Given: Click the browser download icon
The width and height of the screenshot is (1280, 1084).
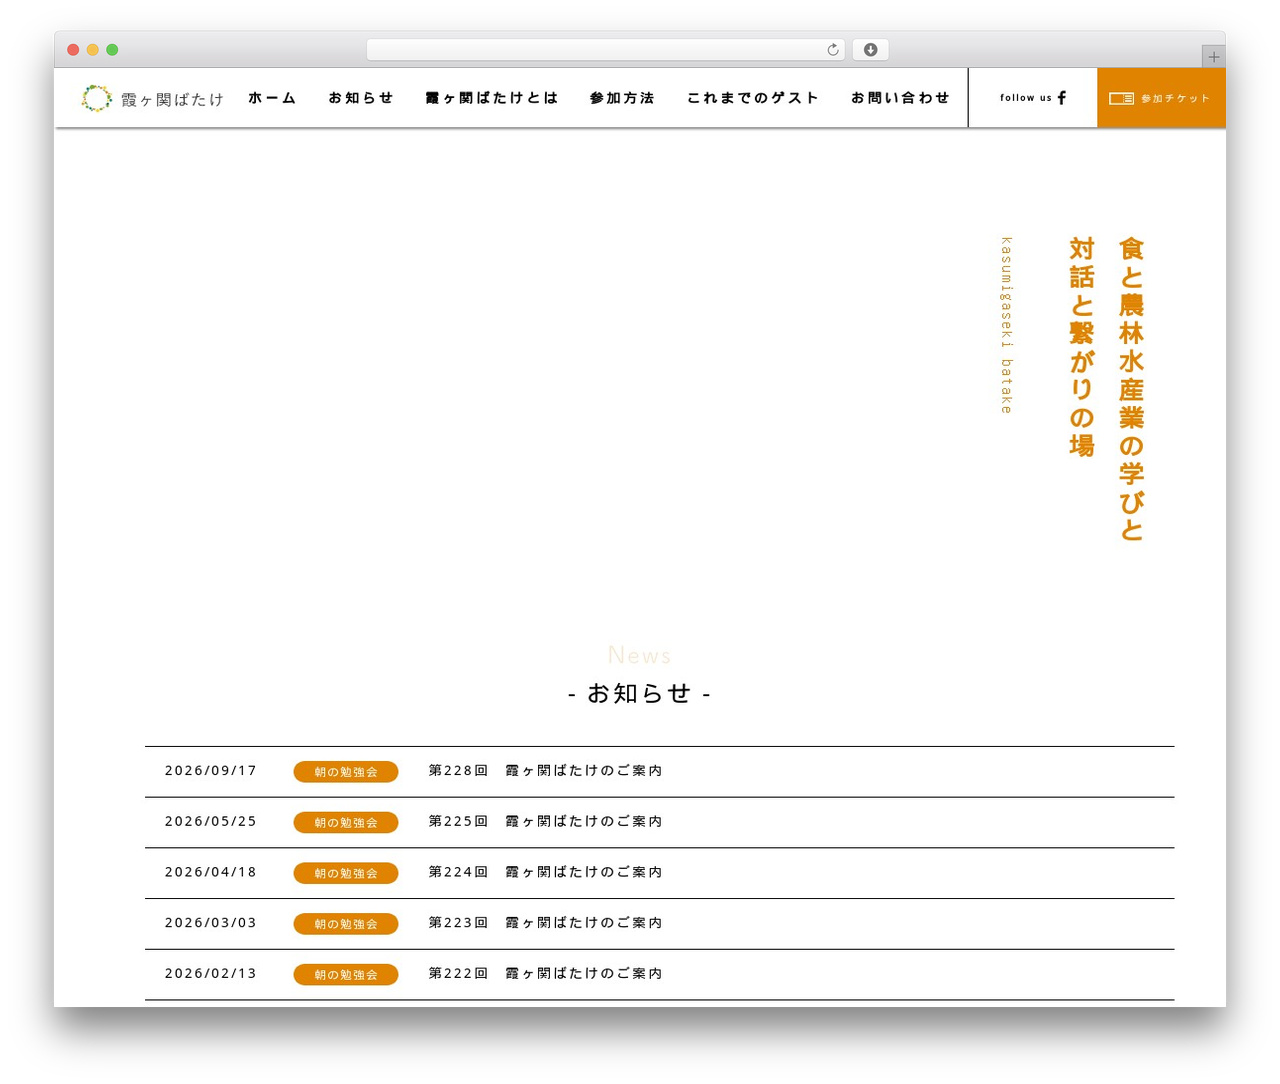Looking at the screenshot, I should (871, 50).
